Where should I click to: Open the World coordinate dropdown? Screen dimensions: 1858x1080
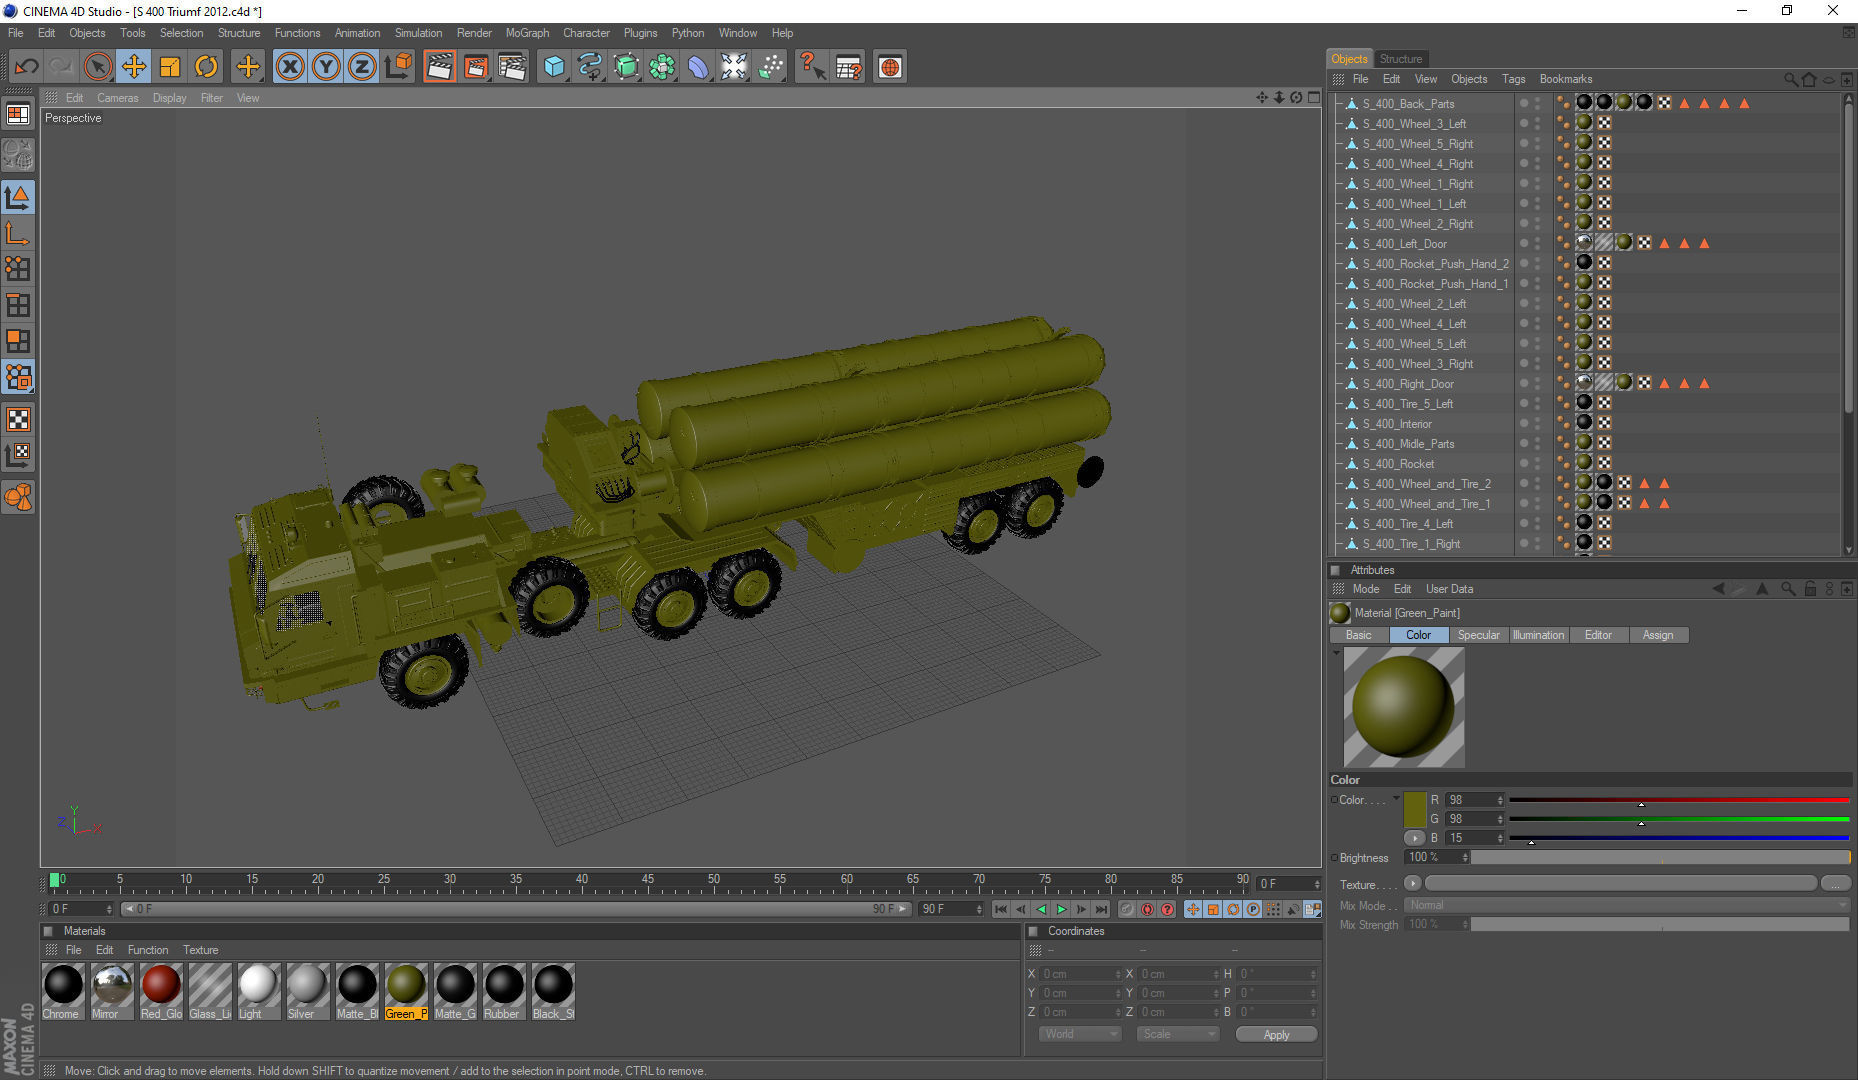coord(1079,1034)
